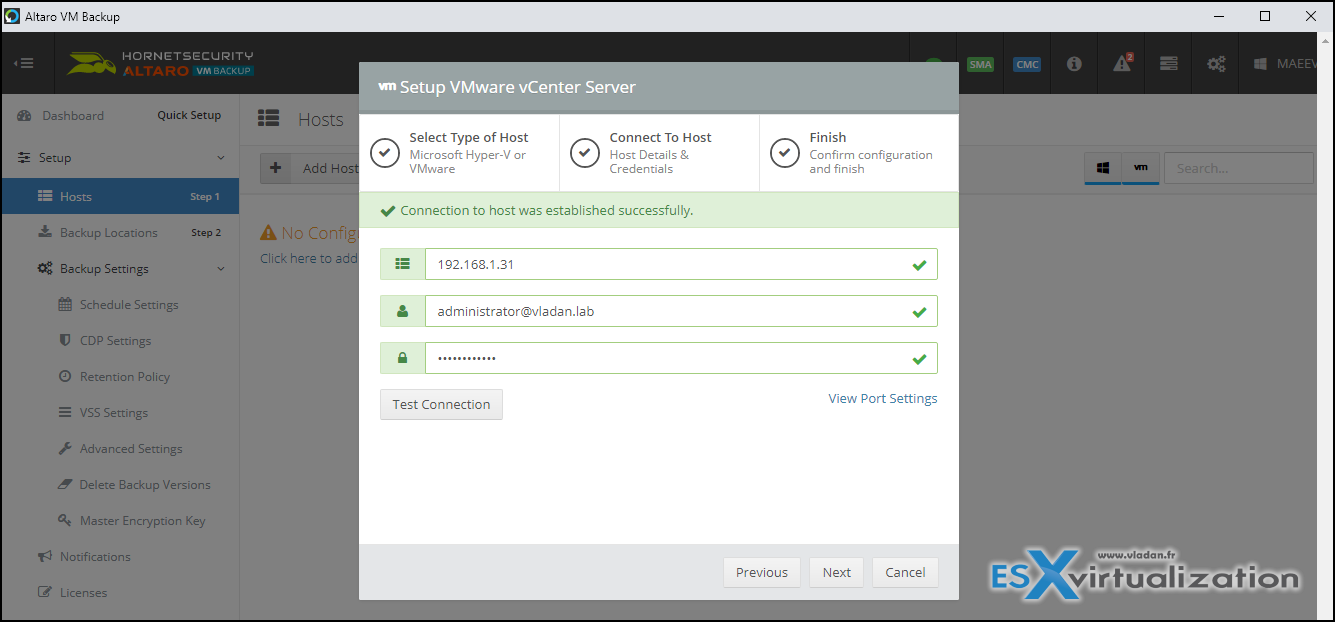The width and height of the screenshot is (1335, 622).
Task: Filter hosts by VMware vm icon
Action: 1140,168
